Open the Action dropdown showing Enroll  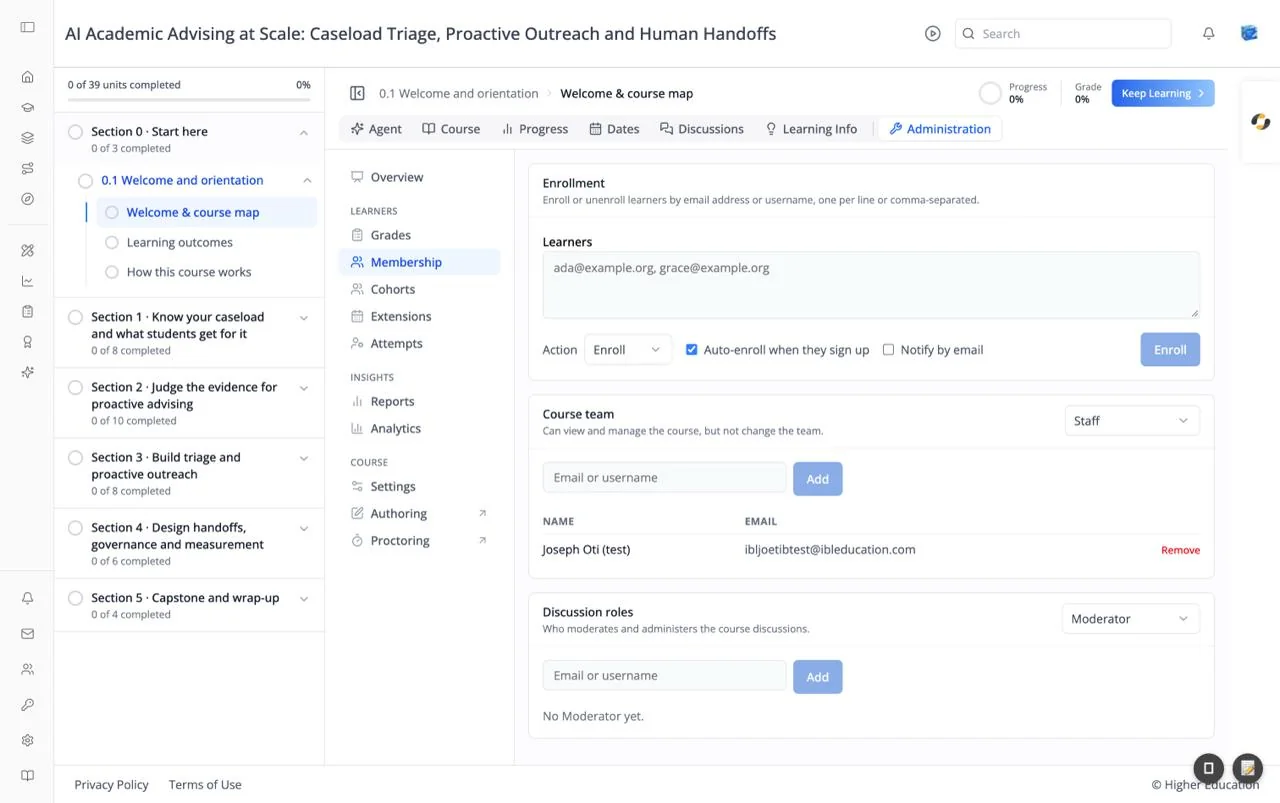(627, 350)
